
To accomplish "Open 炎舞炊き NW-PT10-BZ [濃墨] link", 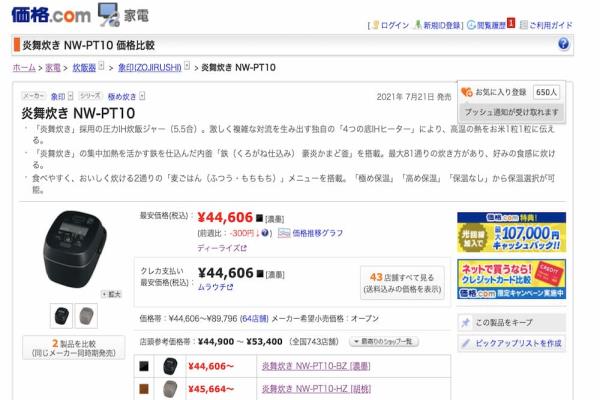I will point(316,366).
